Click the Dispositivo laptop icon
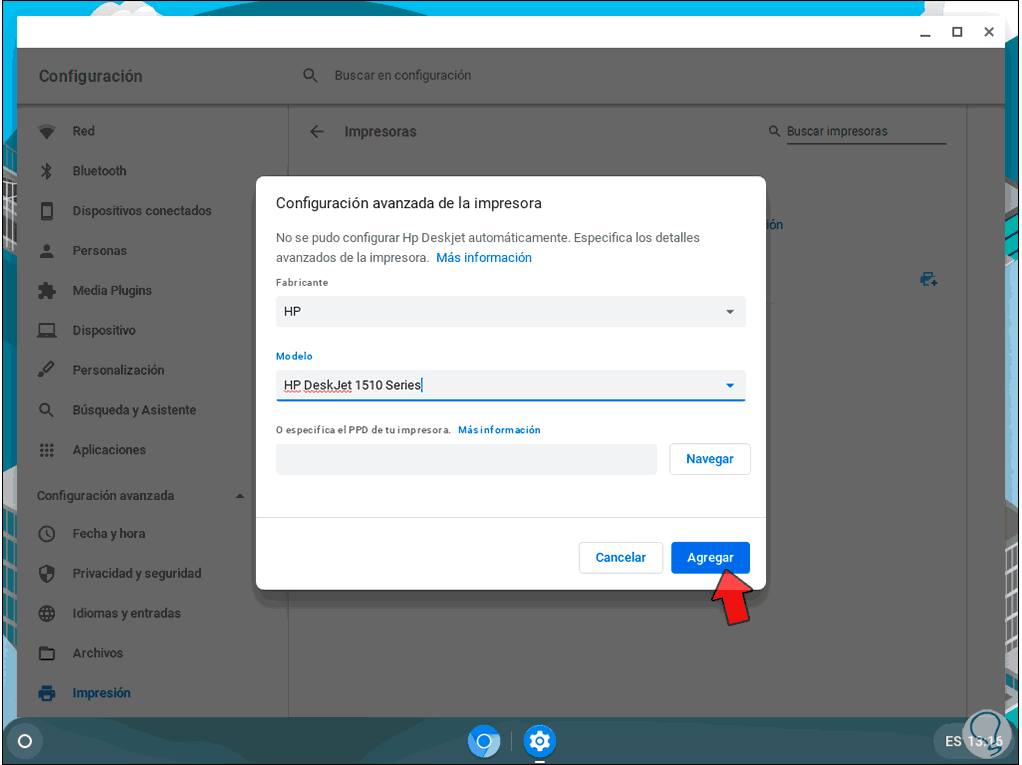 [46, 330]
